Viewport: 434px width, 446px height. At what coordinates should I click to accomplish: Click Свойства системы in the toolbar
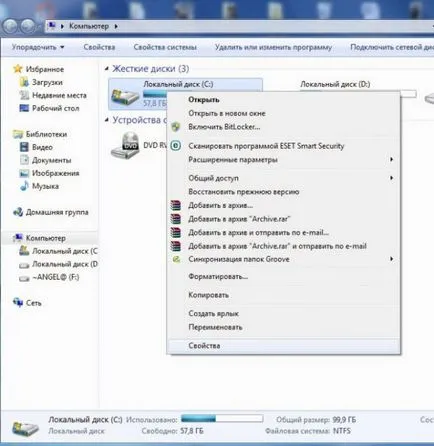pyautogui.click(x=165, y=47)
